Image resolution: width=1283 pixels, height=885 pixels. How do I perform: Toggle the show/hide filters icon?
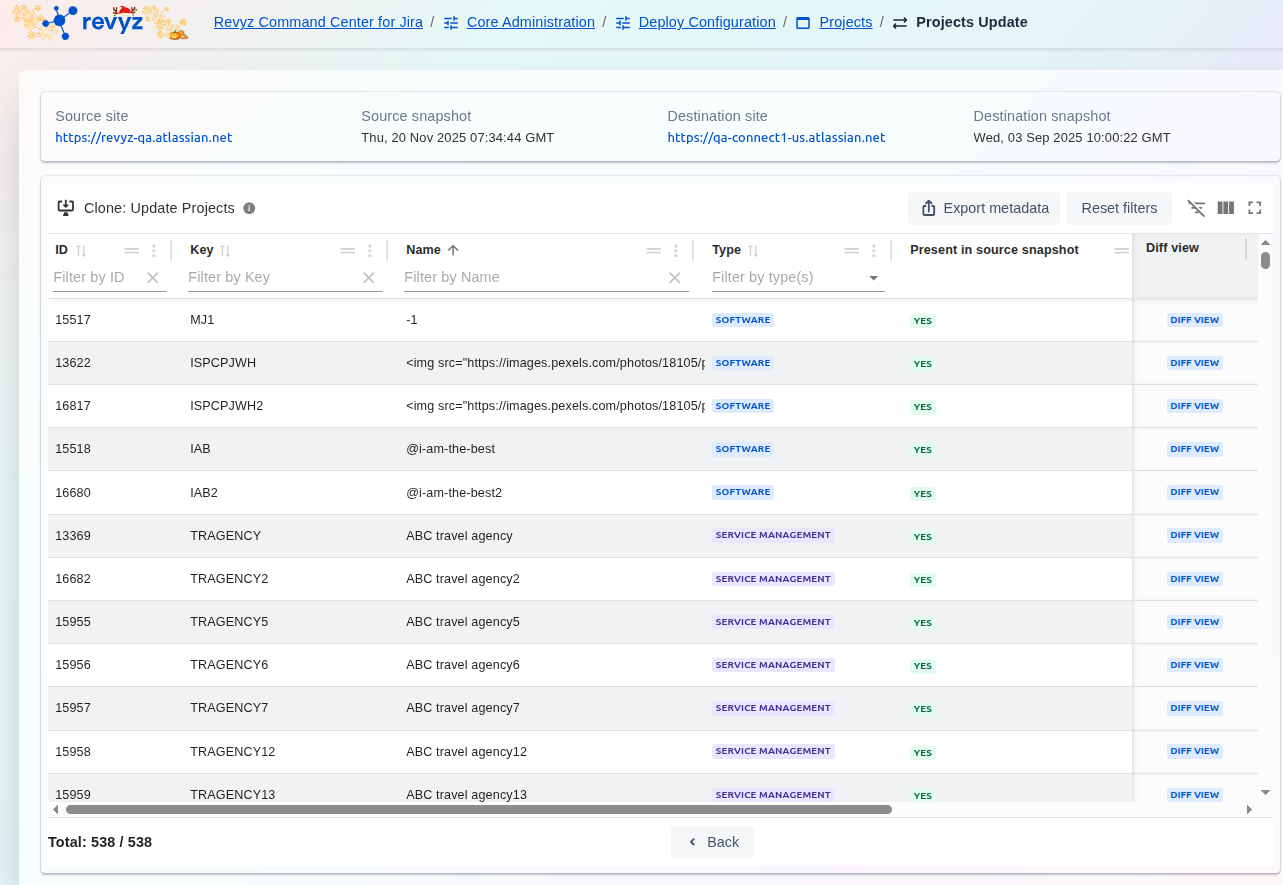[1196, 208]
